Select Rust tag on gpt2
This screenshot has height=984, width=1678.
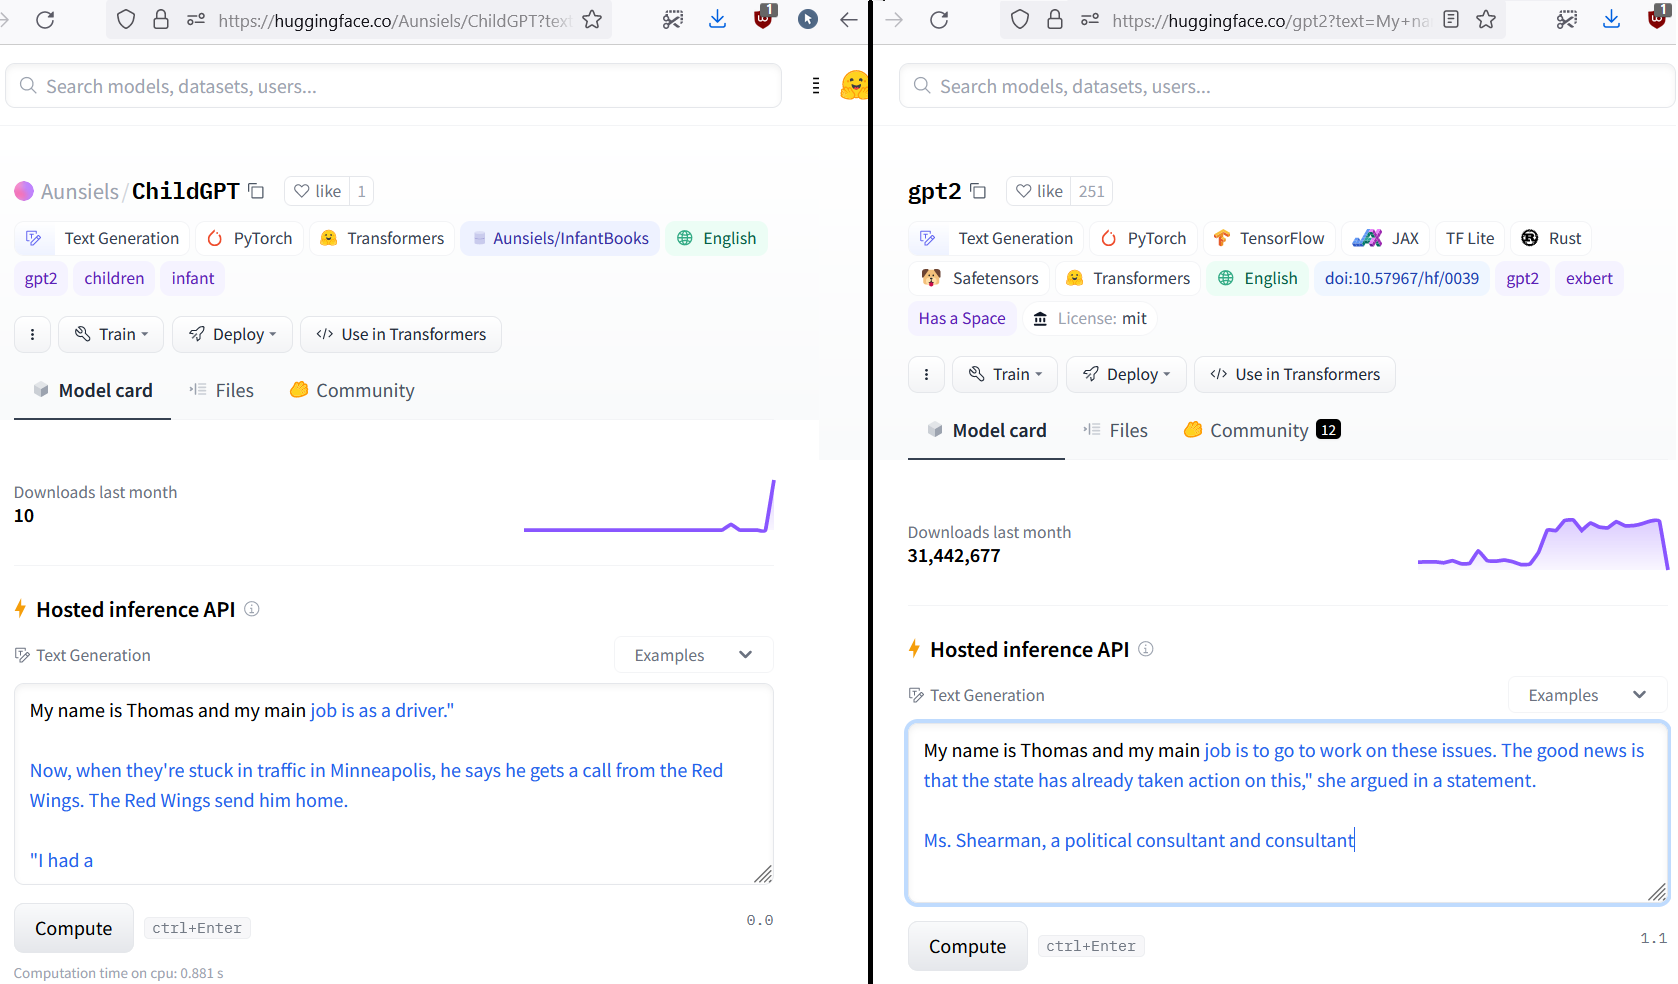pos(1552,238)
